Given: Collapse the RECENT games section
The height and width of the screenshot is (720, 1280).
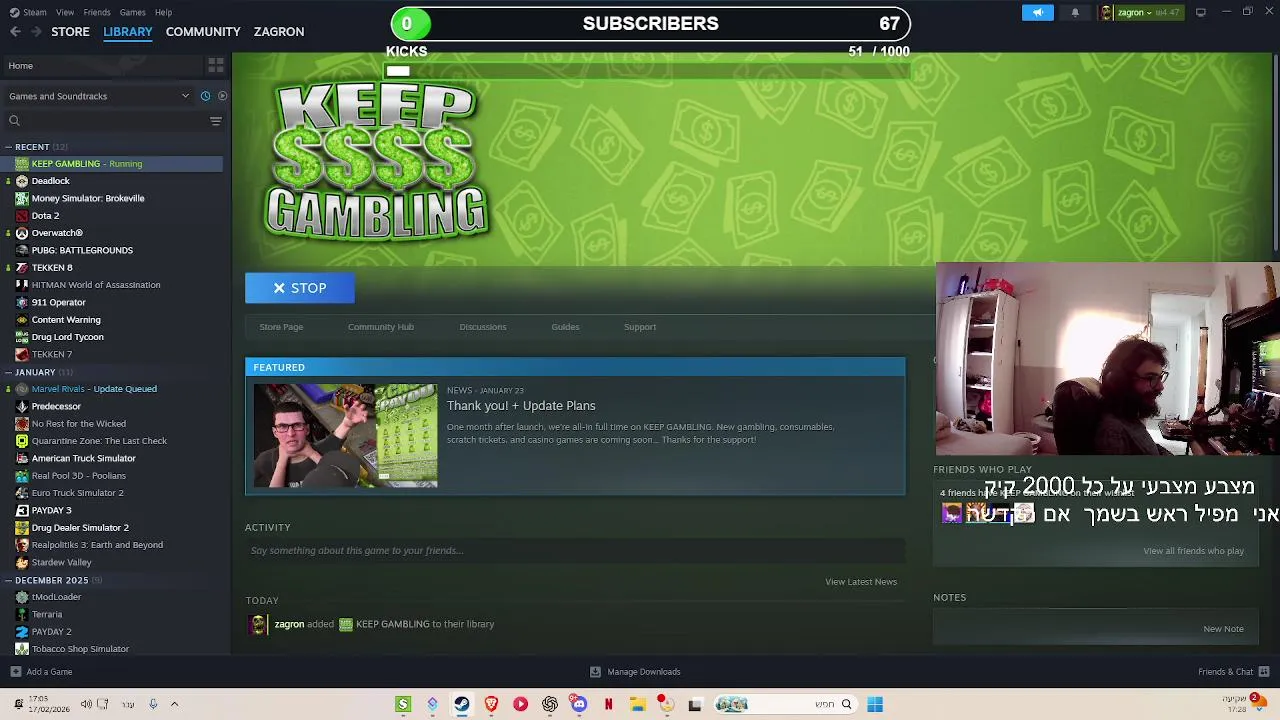Looking at the screenshot, I should point(8,147).
